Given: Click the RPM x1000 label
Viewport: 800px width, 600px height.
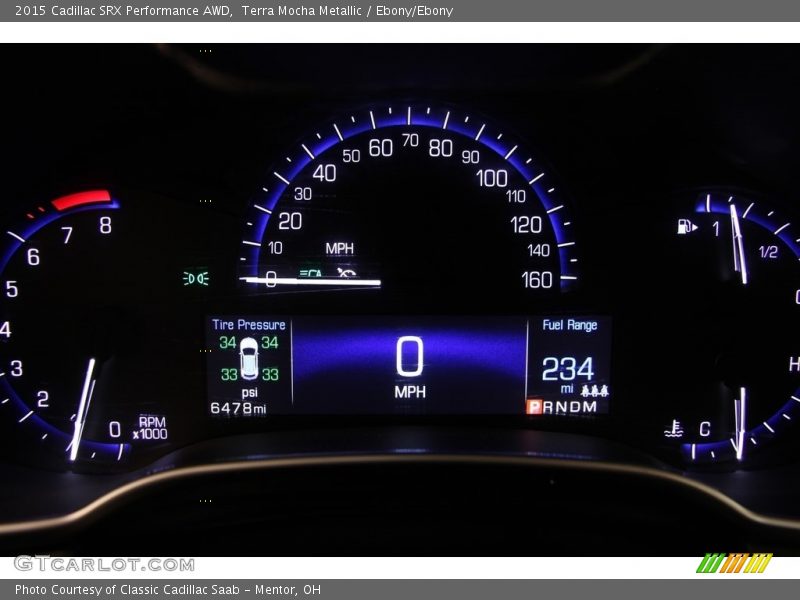Looking at the screenshot, I should (x=150, y=428).
